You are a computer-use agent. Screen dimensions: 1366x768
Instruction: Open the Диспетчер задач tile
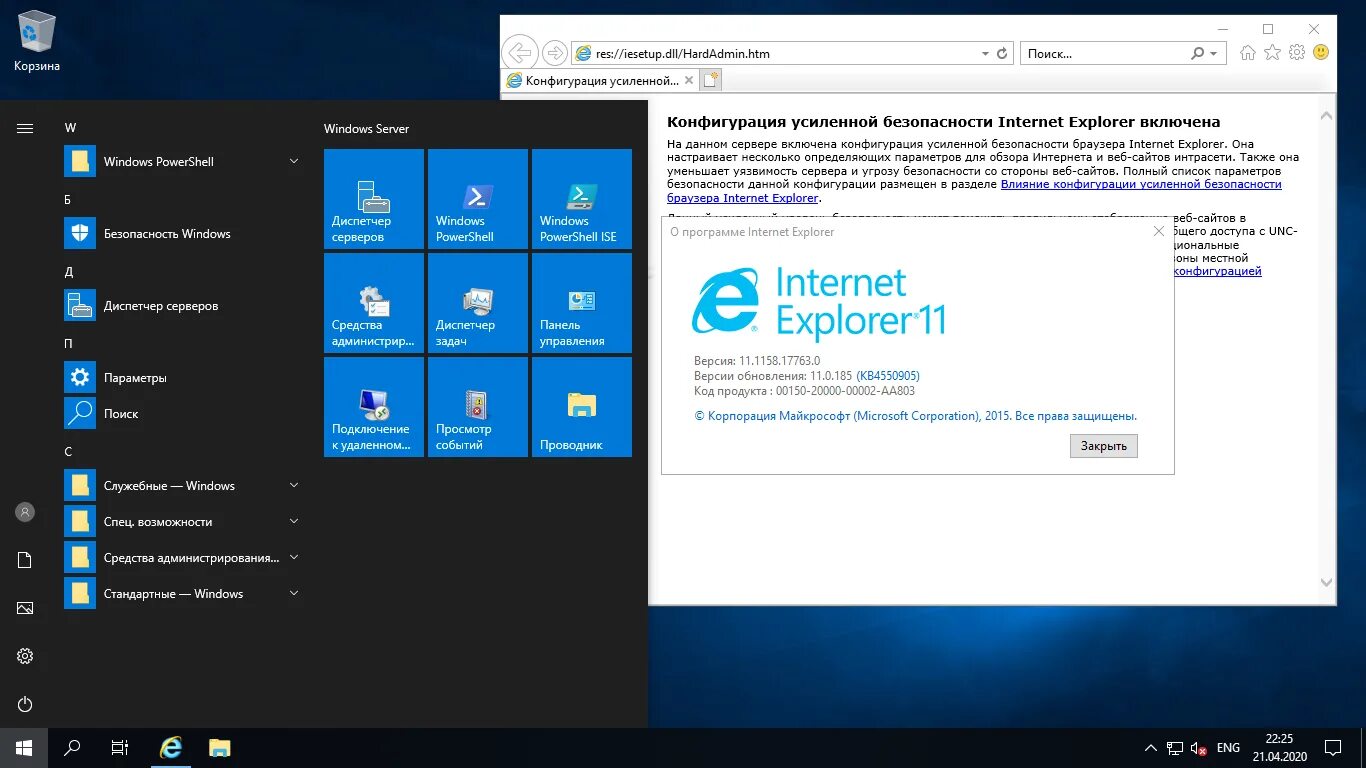[x=478, y=303]
